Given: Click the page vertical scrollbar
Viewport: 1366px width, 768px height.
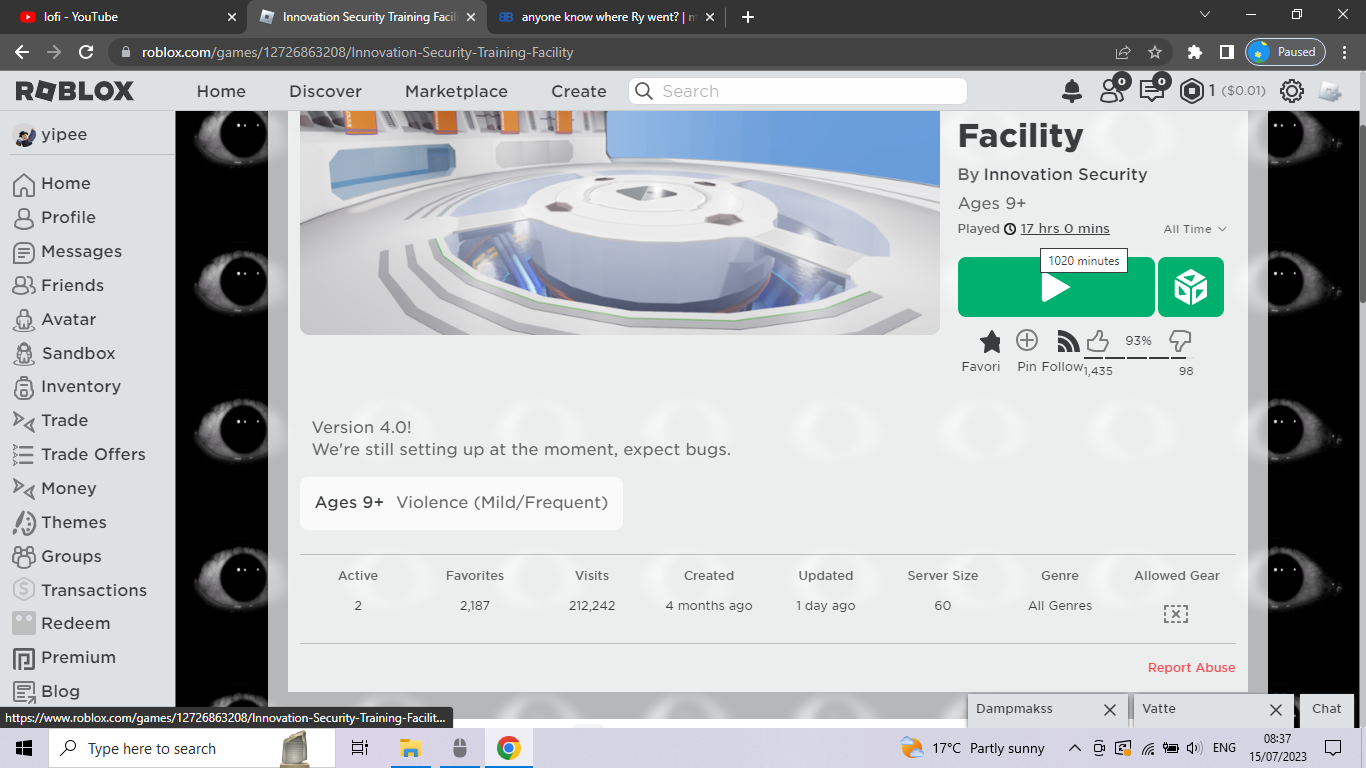Looking at the screenshot, I should coord(1360,213).
